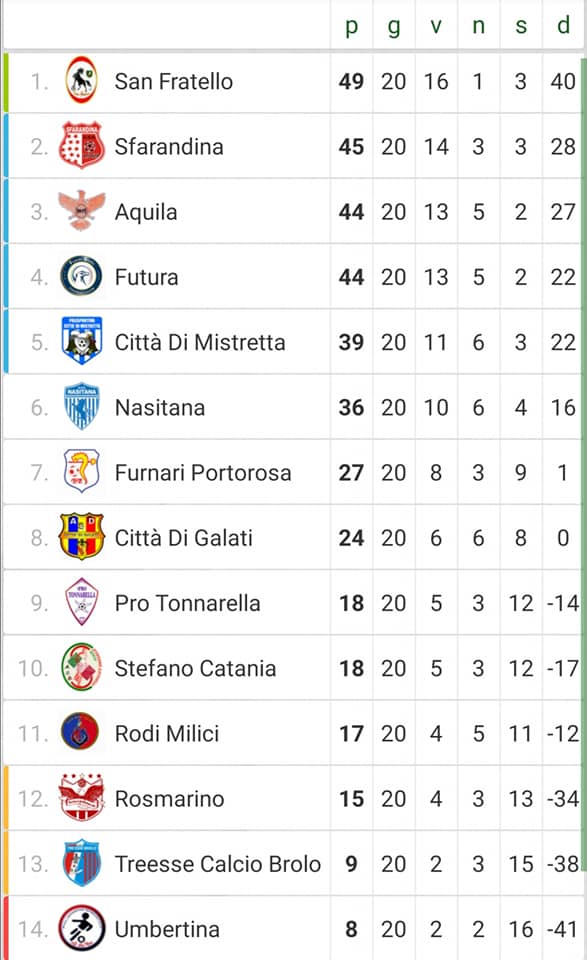Click the Città Di Mistretta crest
This screenshot has width=587, height=960.
point(81,341)
